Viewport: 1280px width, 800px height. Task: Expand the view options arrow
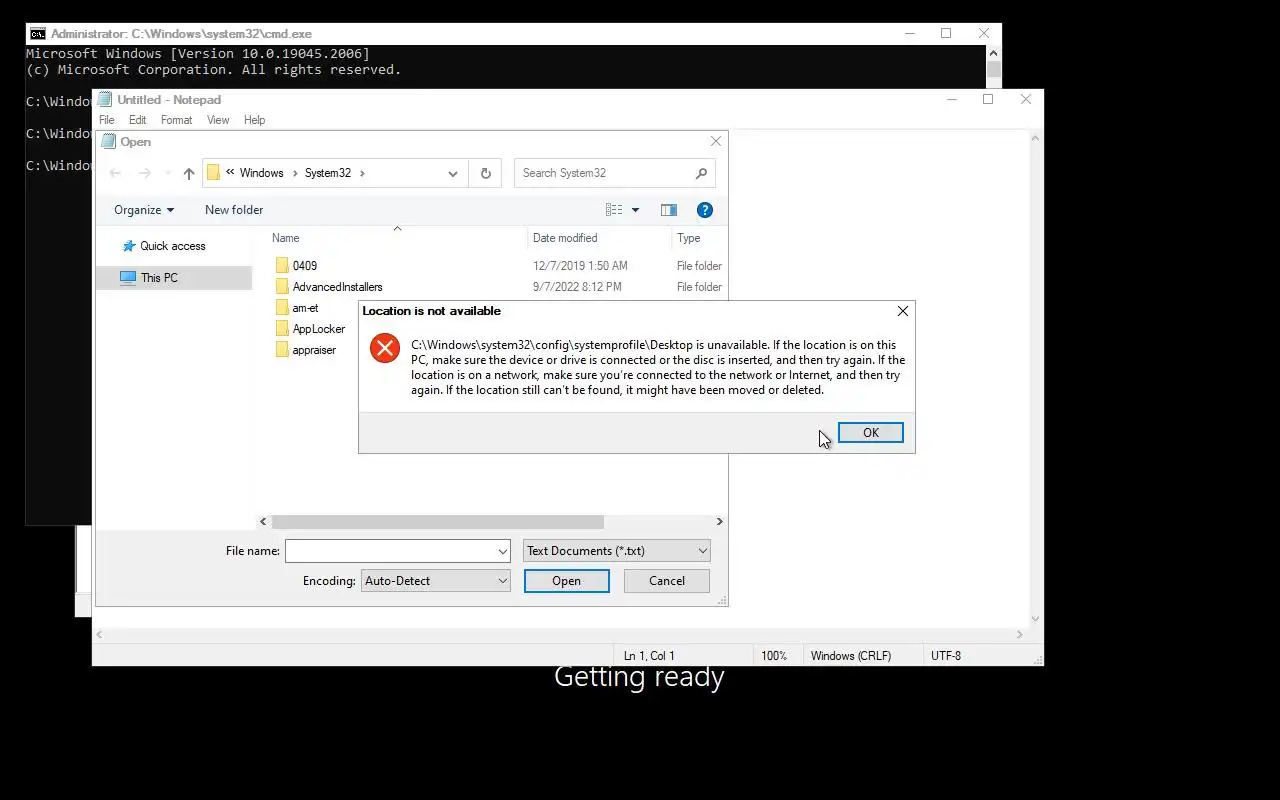tap(635, 210)
